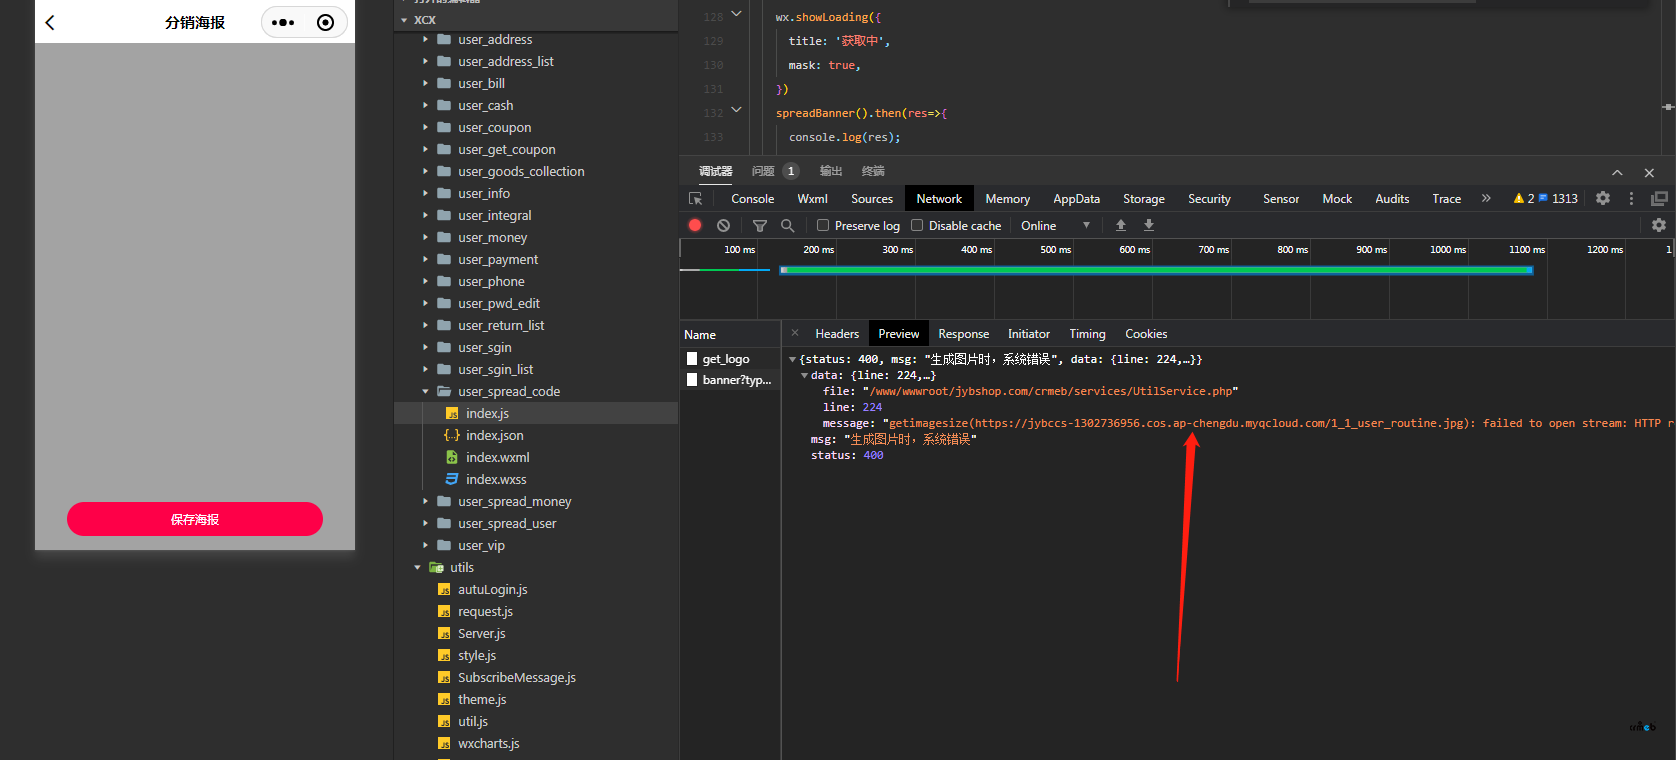Collapse the data object in preview

point(804,375)
